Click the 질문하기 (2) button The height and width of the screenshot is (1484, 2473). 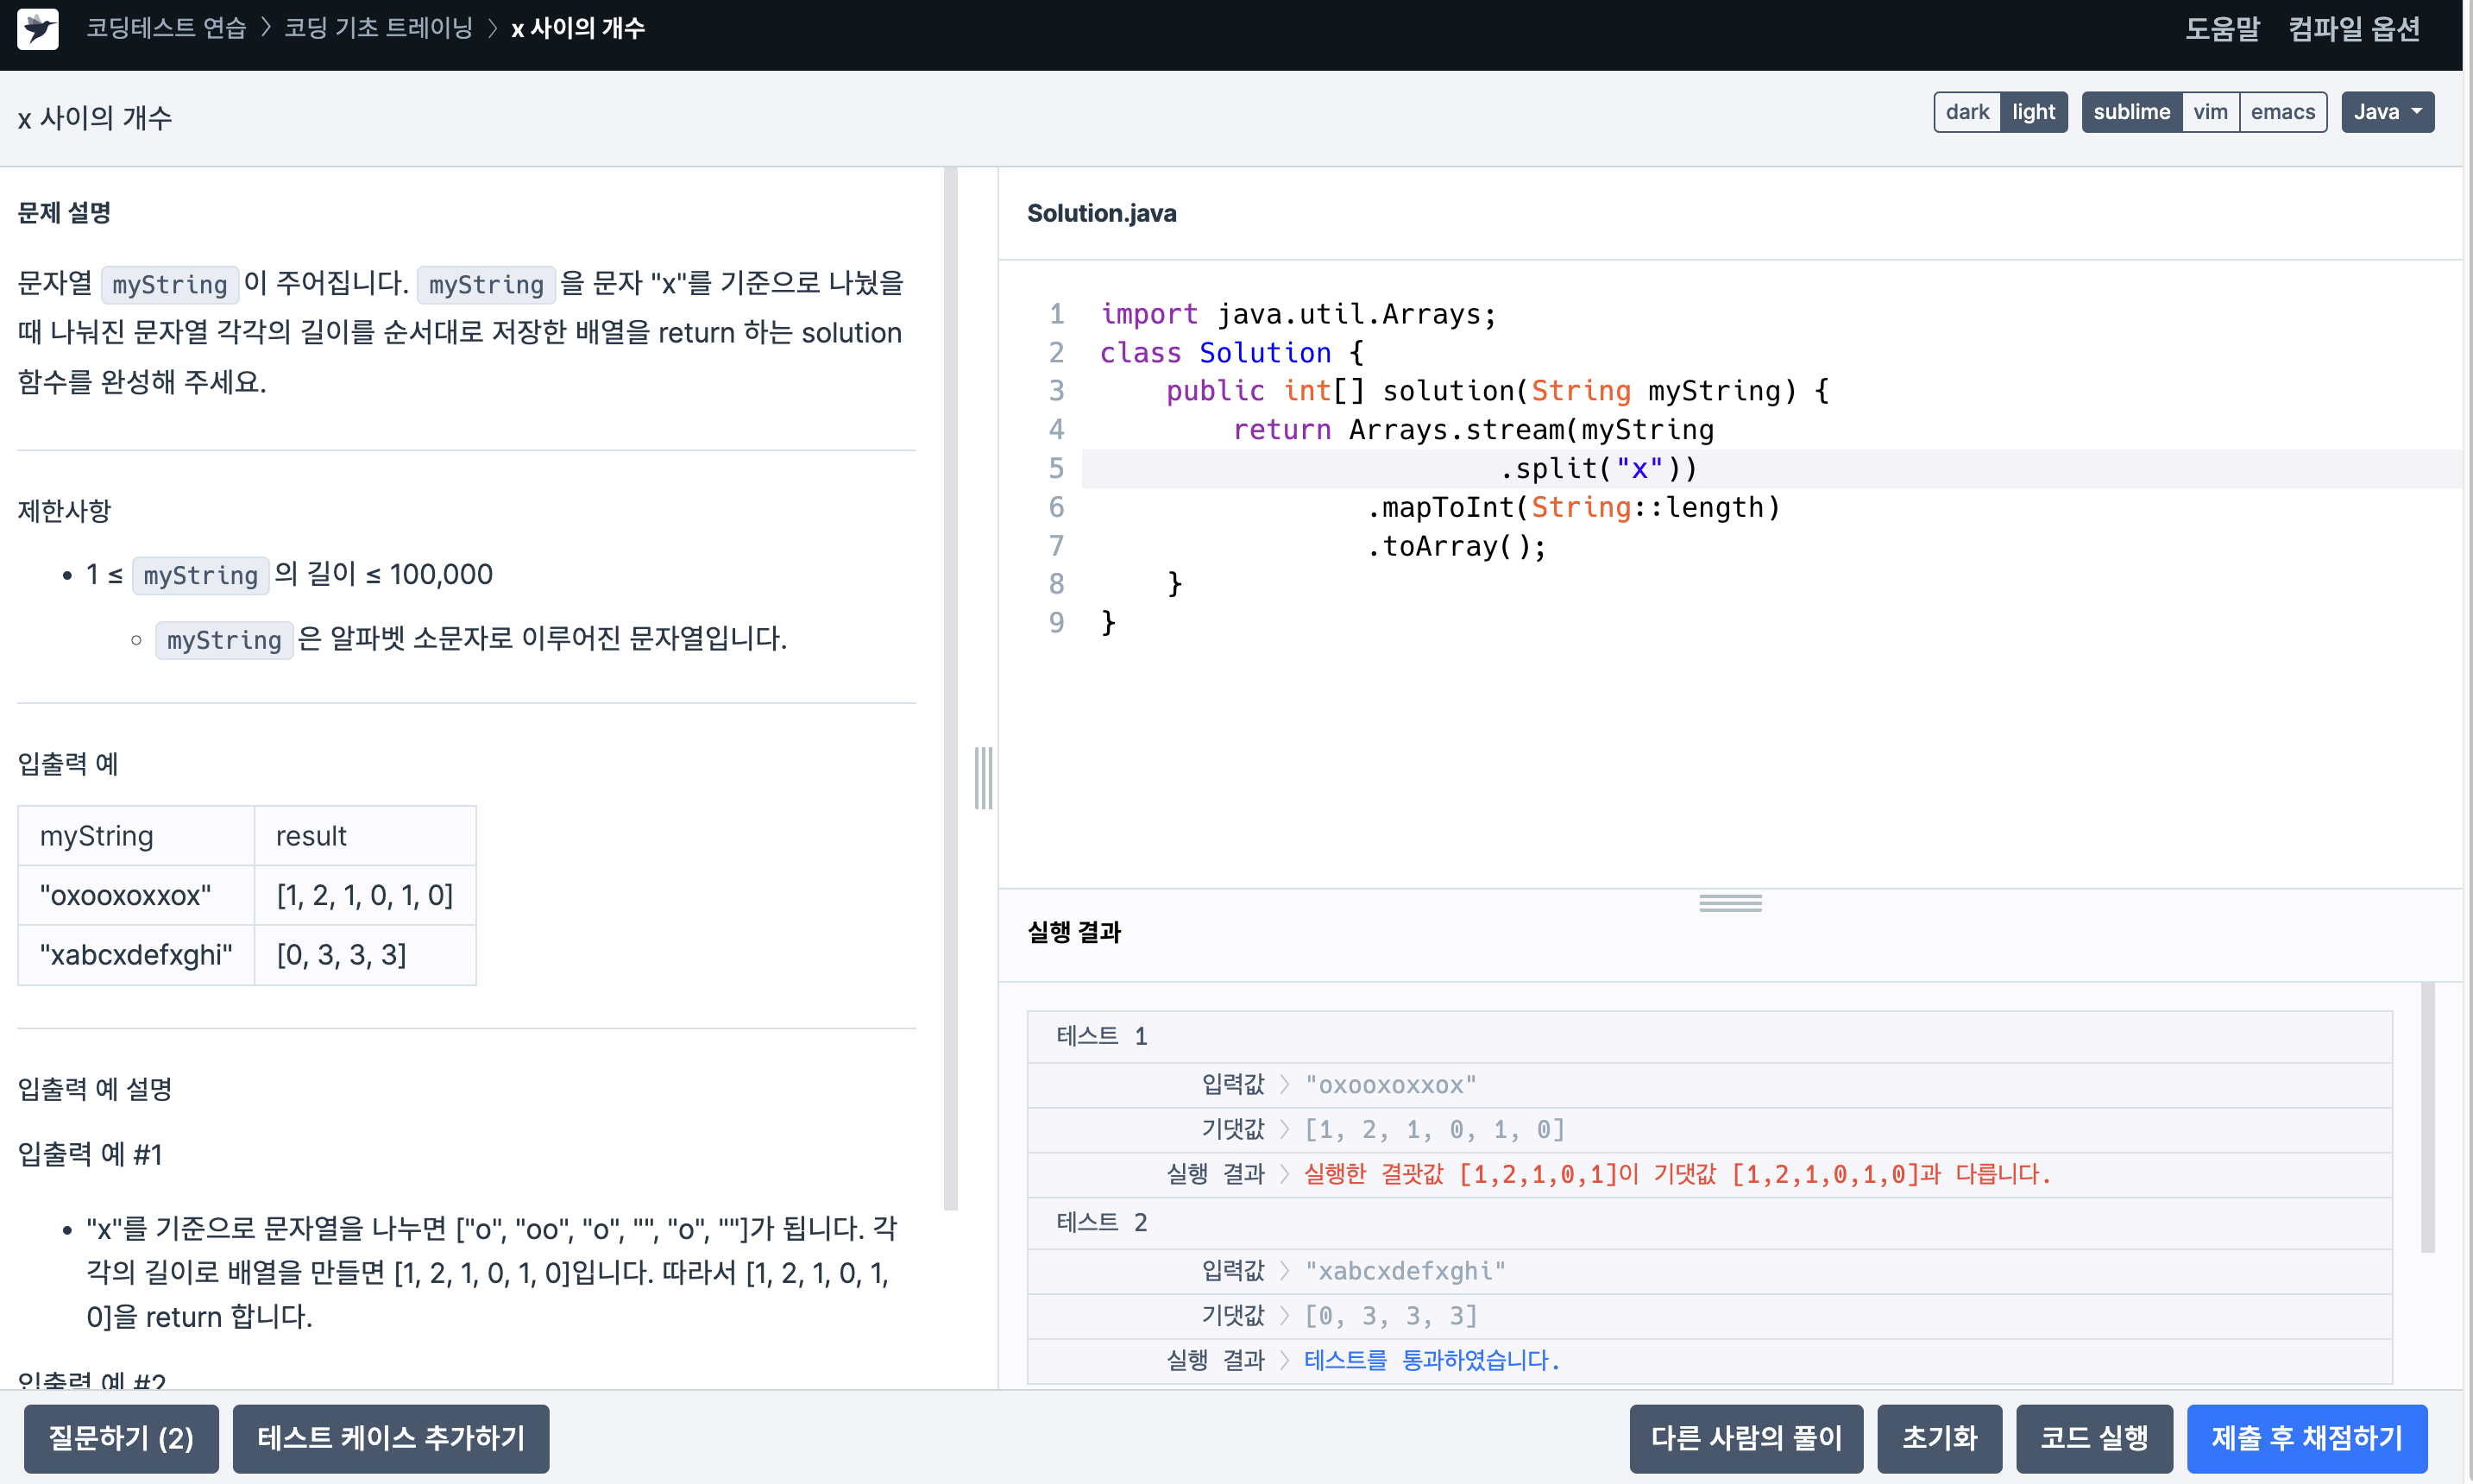[121, 1438]
